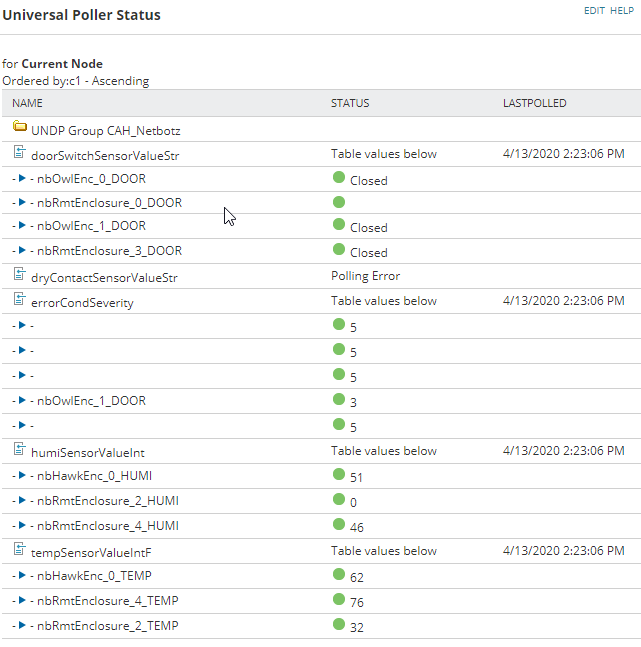Click green status dot for nbOwlEnc_0_DOOR
The height and width of the screenshot is (647, 641).
click(339, 177)
